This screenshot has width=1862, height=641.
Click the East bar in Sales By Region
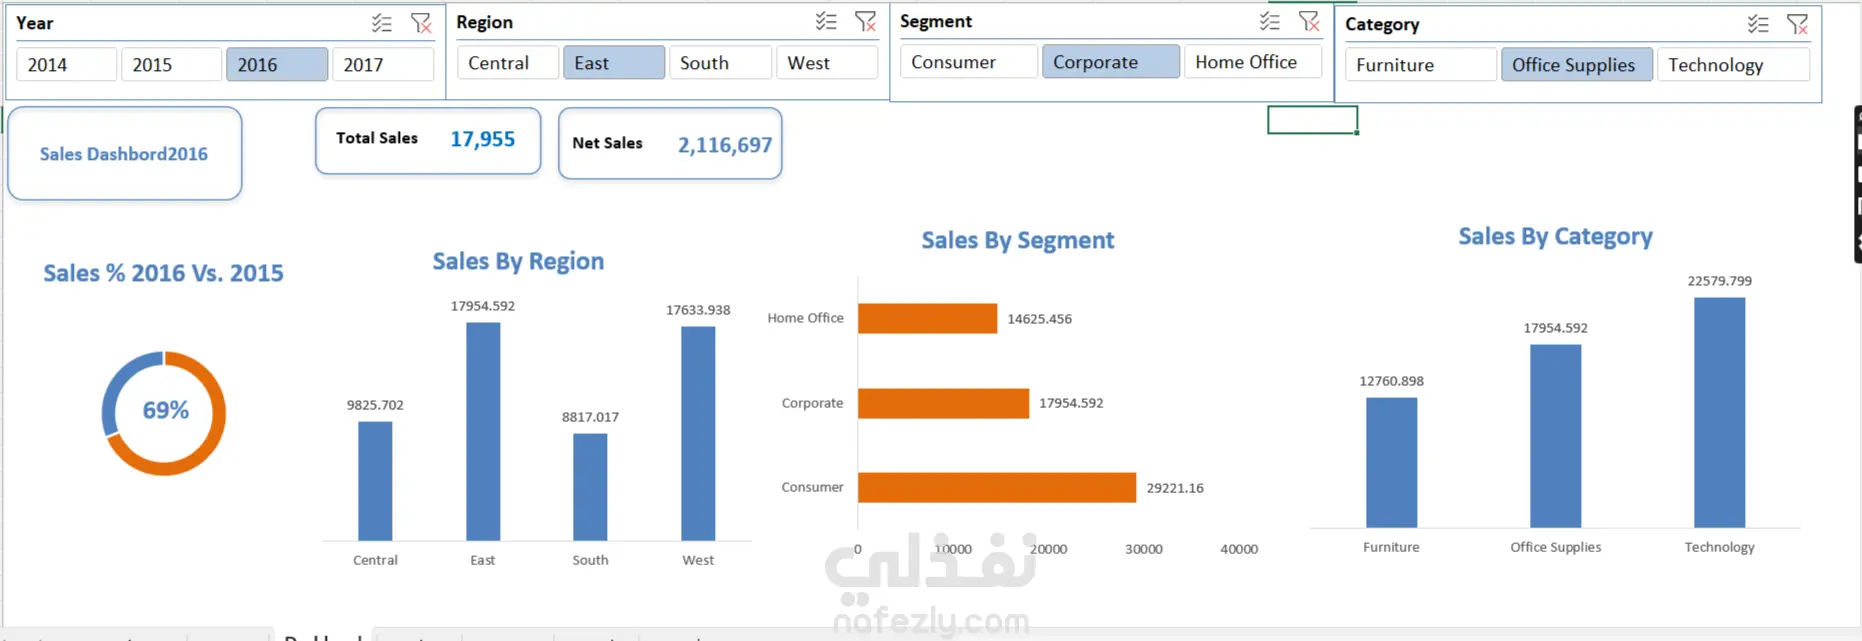pyautogui.click(x=483, y=431)
